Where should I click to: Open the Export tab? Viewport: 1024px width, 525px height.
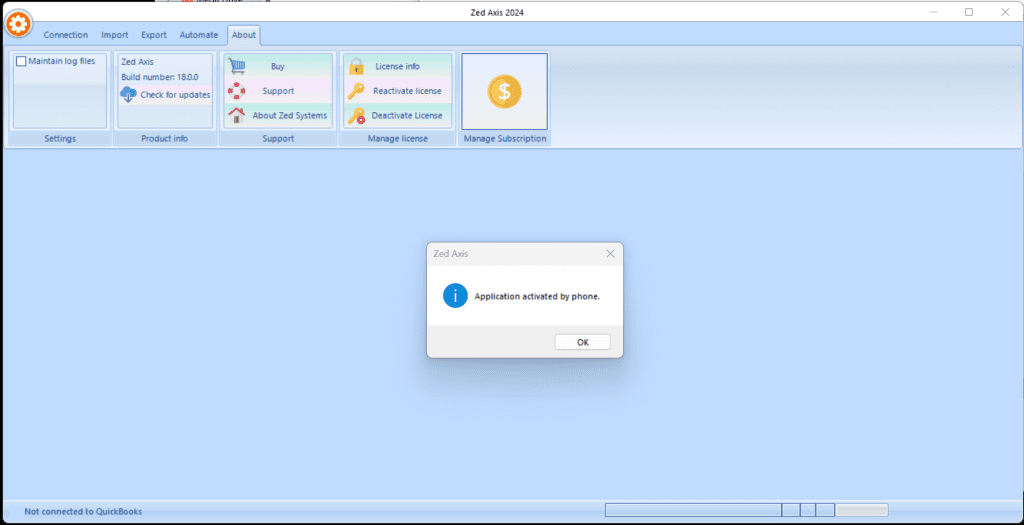[154, 35]
